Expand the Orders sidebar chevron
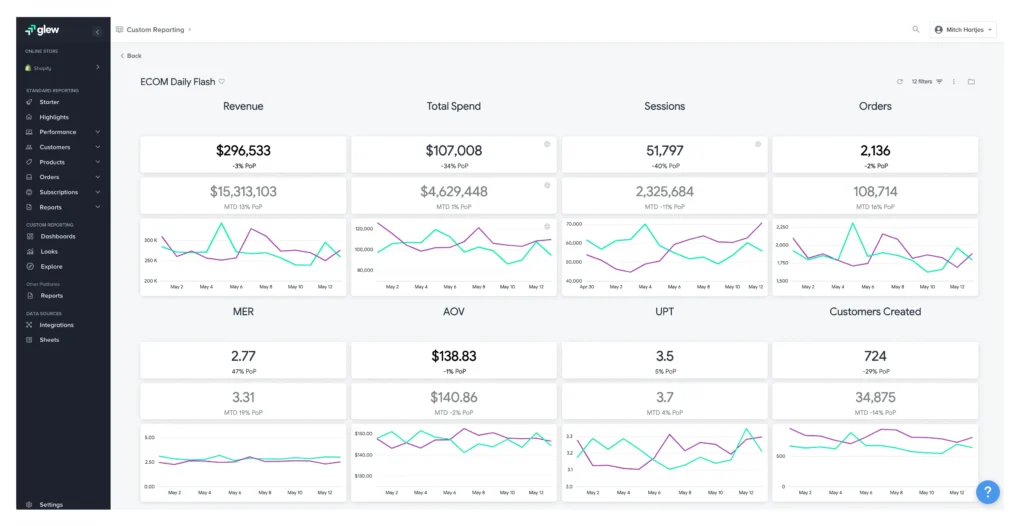This screenshot has width=1024, height=526. [x=98, y=177]
